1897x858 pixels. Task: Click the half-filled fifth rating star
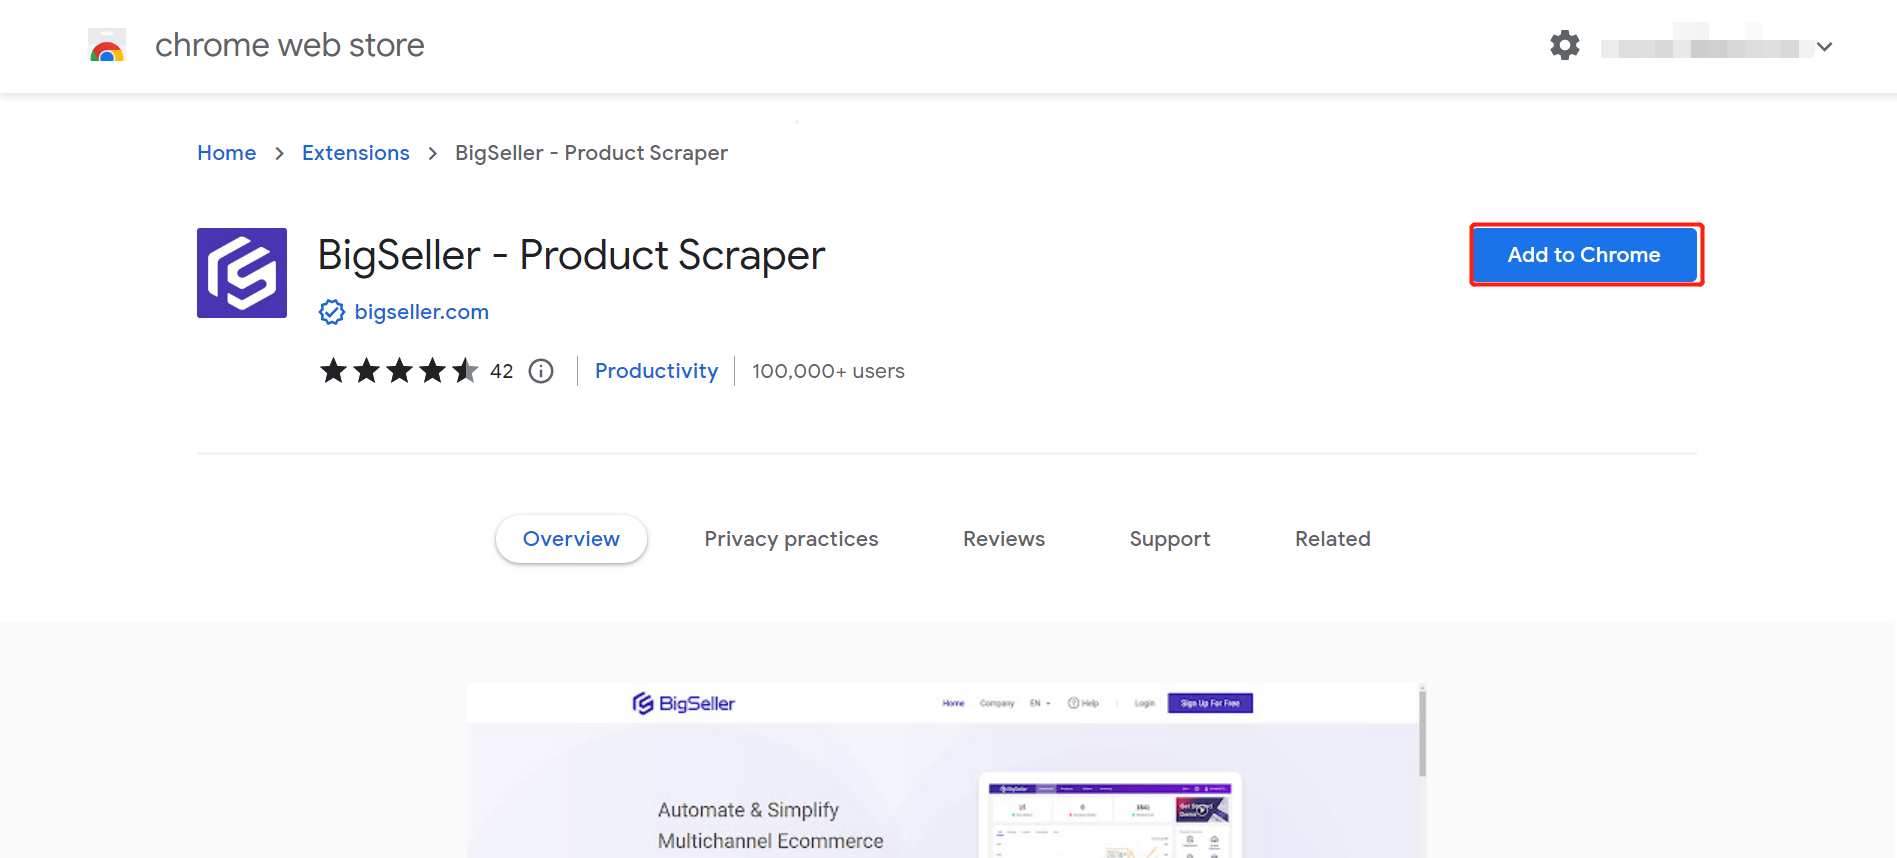click(464, 370)
